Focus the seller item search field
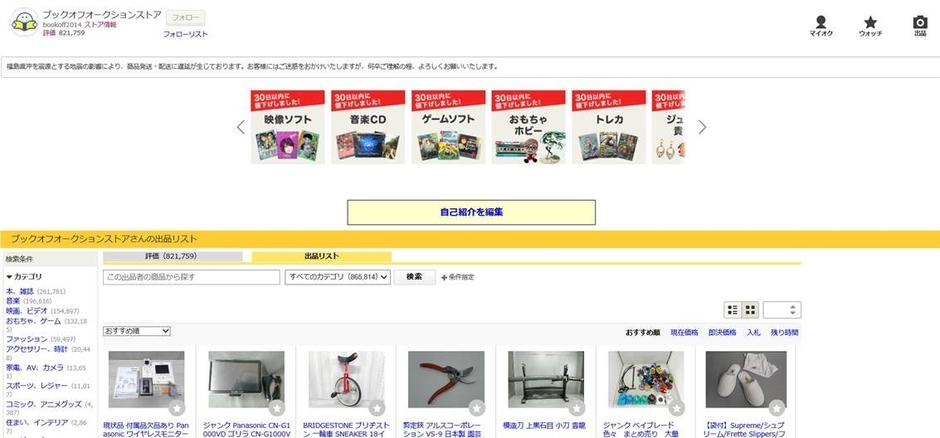Image resolution: width=940 pixels, height=438 pixels. click(x=191, y=277)
